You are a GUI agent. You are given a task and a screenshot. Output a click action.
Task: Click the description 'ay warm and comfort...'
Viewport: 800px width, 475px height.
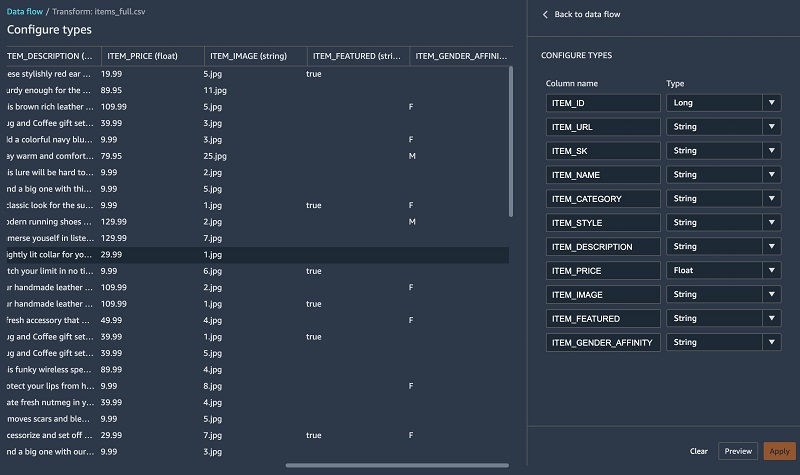point(50,156)
